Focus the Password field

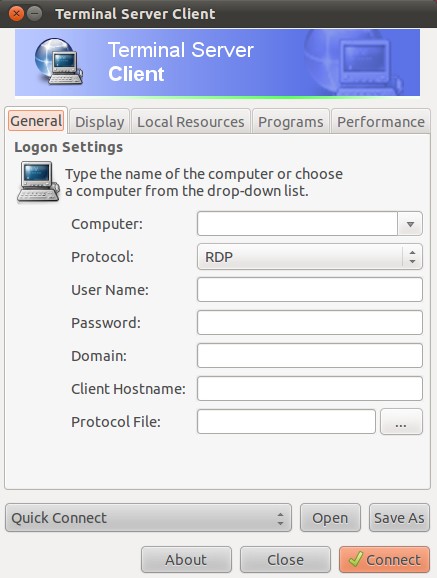point(310,323)
